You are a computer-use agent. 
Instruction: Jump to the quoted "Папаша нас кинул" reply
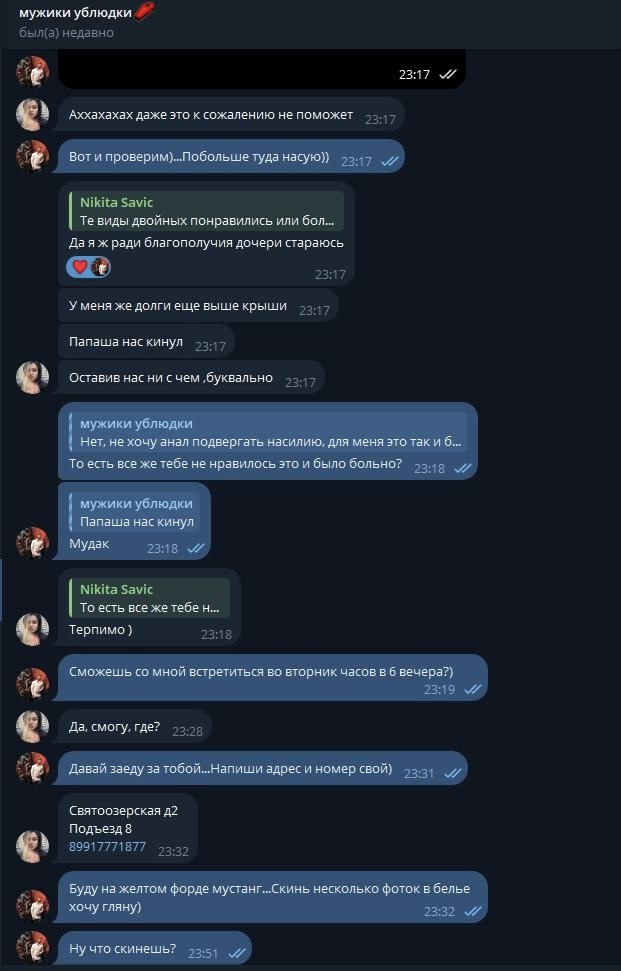point(135,513)
